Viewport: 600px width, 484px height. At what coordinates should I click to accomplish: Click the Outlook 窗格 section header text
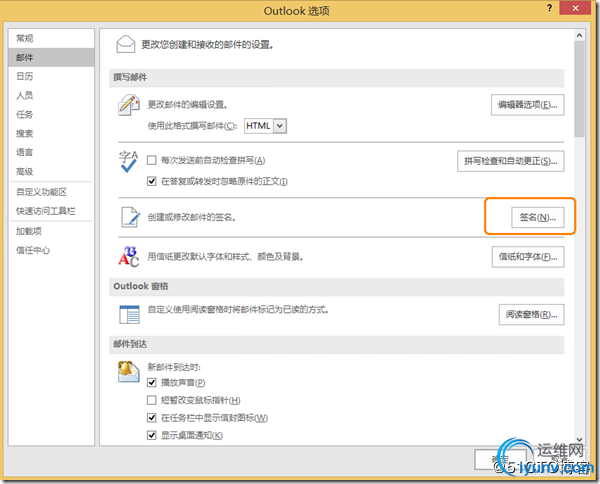click(x=140, y=286)
